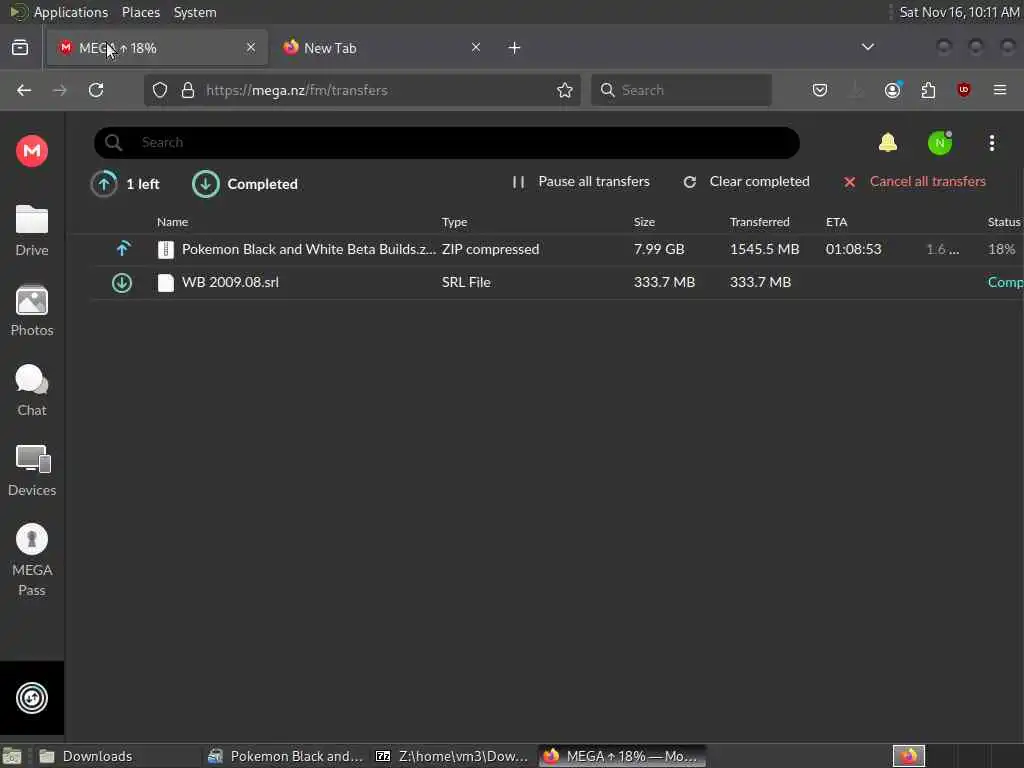Viewport: 1024px width, 768px height.
Task: Click the ETA column header
Action: (836, 222)
